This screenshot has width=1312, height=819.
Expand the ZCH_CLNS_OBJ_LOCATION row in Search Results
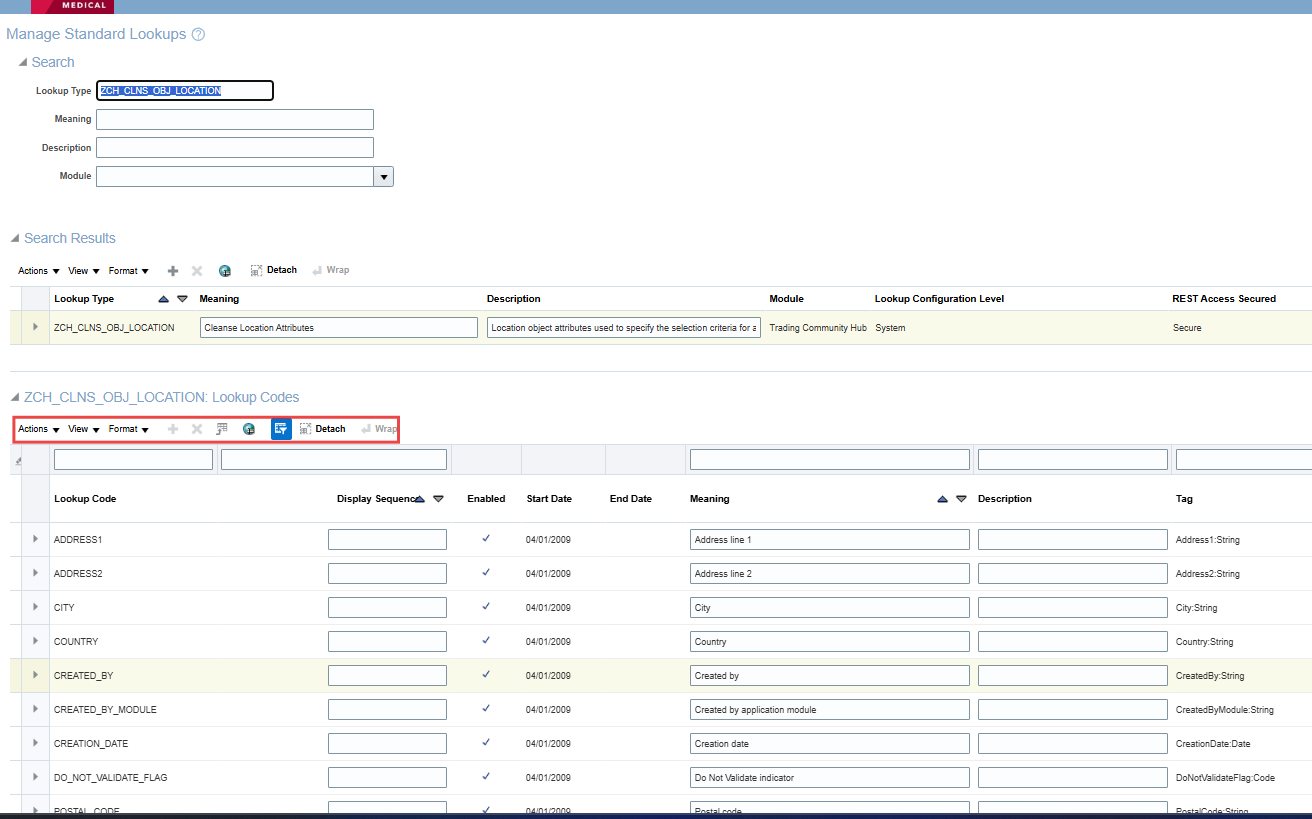36,327
